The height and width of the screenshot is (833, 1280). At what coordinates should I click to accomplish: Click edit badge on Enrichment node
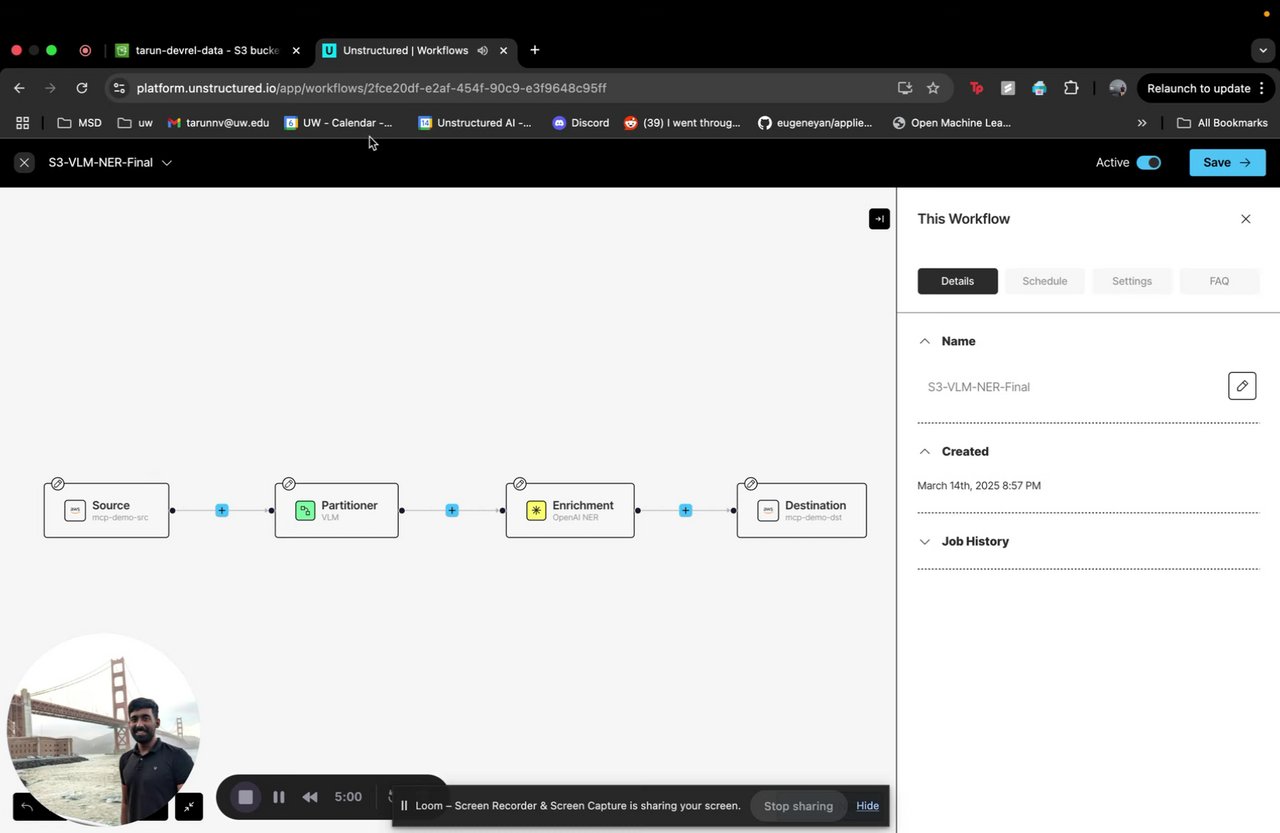click(520, 484)
